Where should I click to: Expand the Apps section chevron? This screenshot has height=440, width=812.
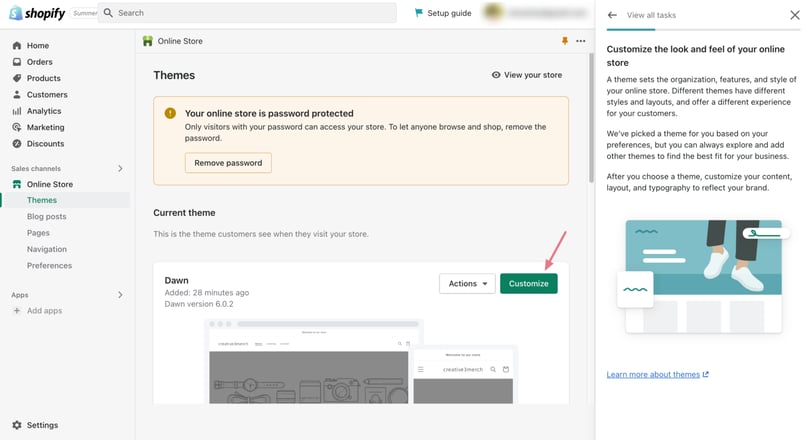(120, 295)
